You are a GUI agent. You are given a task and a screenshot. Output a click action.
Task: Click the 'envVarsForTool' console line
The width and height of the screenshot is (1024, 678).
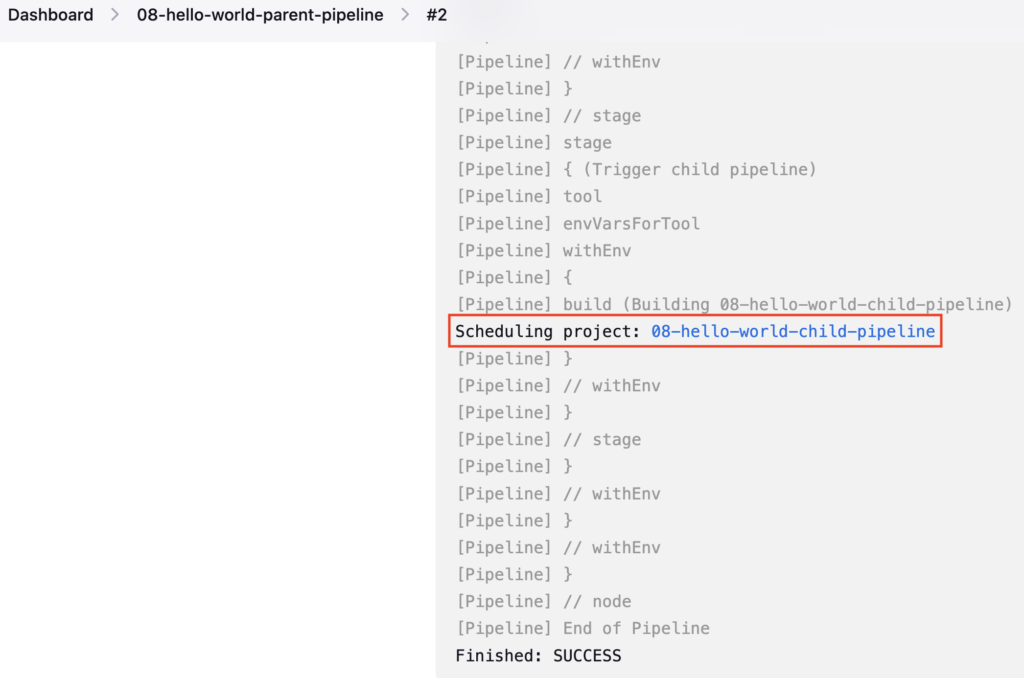pos(578,223)
